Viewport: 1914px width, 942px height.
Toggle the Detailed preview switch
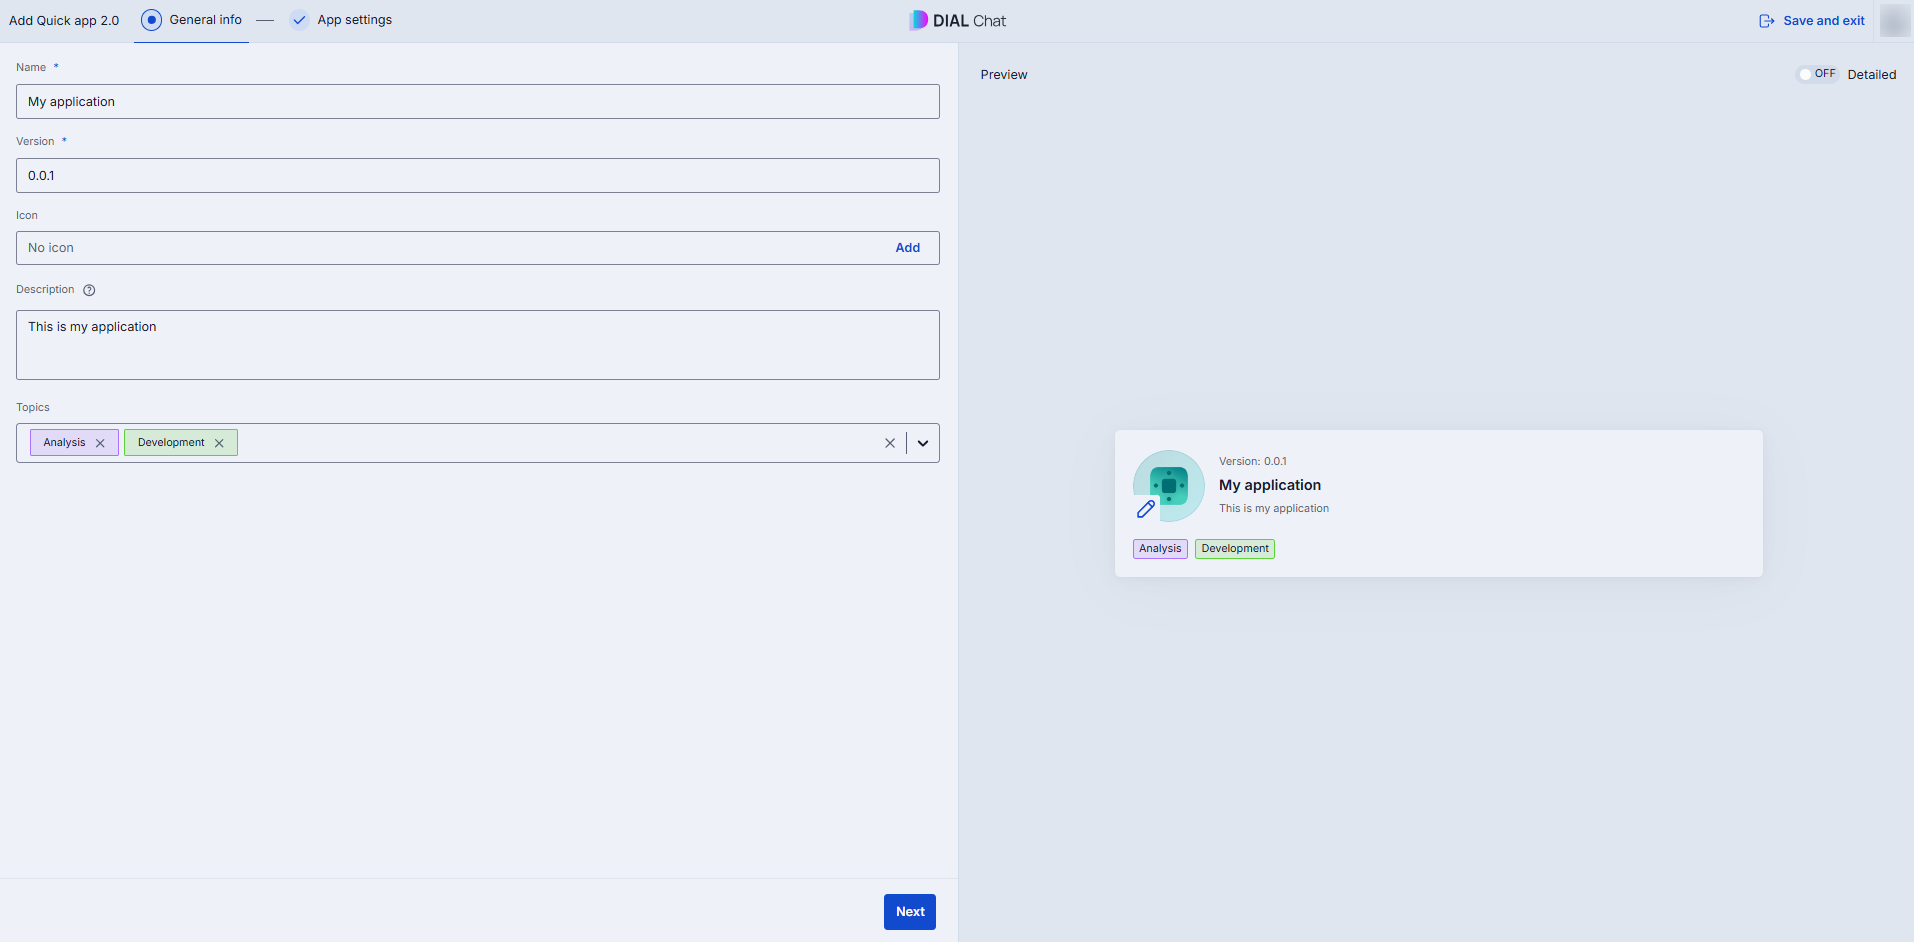1817,74
